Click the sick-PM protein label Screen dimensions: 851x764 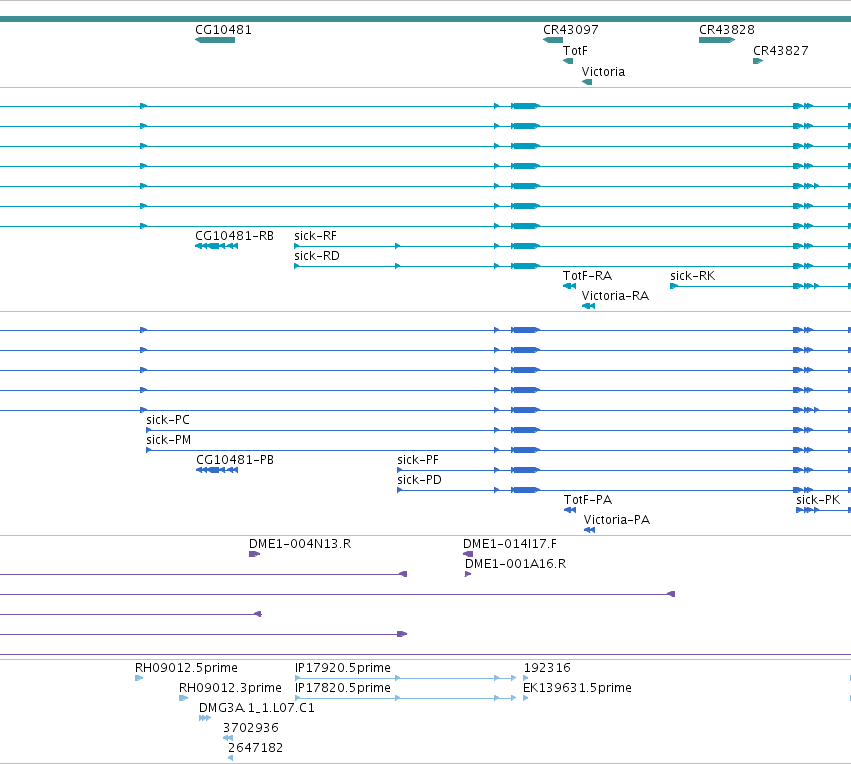(x=168, y=440)
